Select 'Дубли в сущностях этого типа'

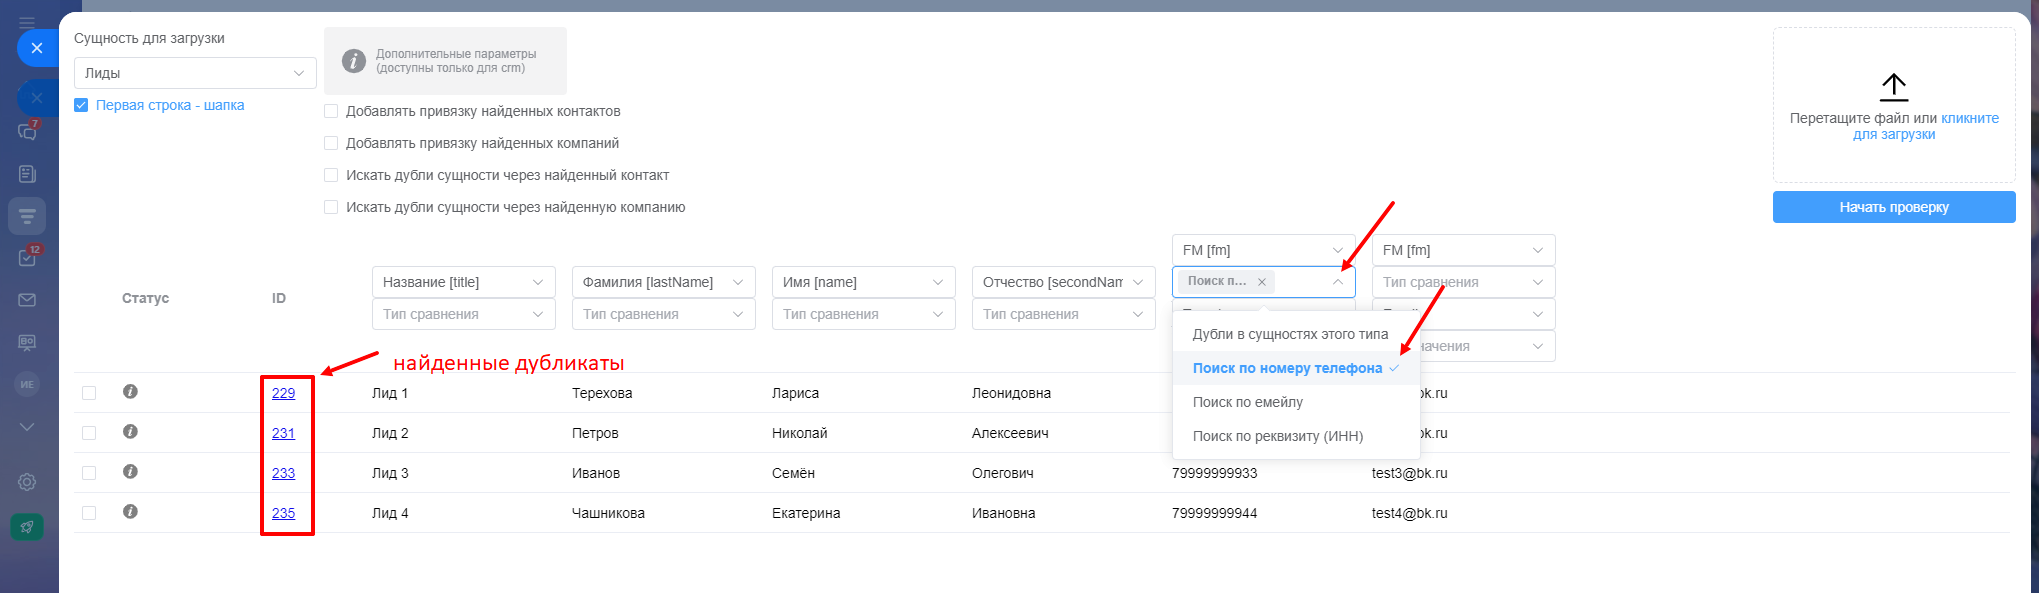click(1290, 334)
